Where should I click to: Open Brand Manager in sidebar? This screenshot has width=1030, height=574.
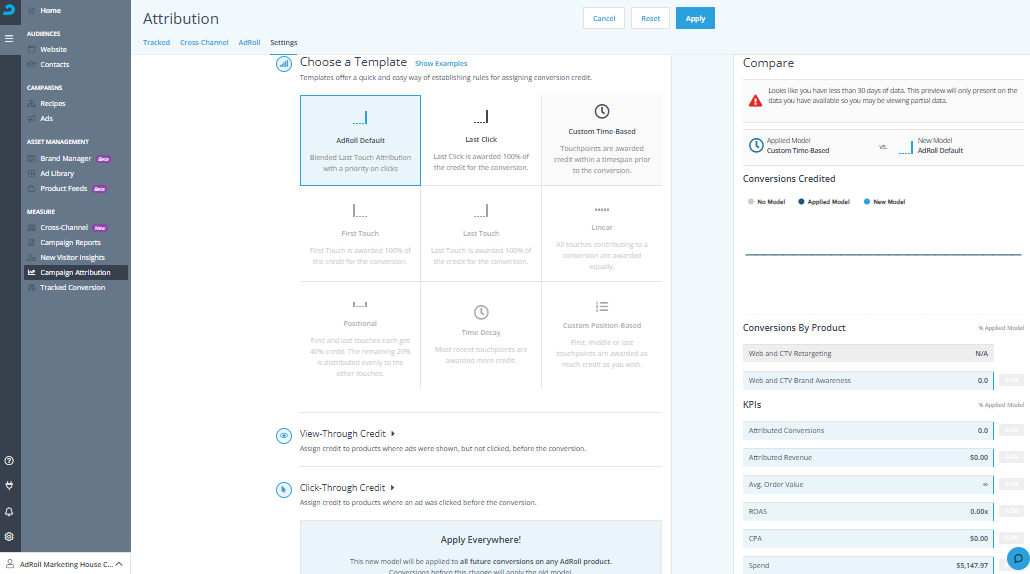[x=66, y=158]
